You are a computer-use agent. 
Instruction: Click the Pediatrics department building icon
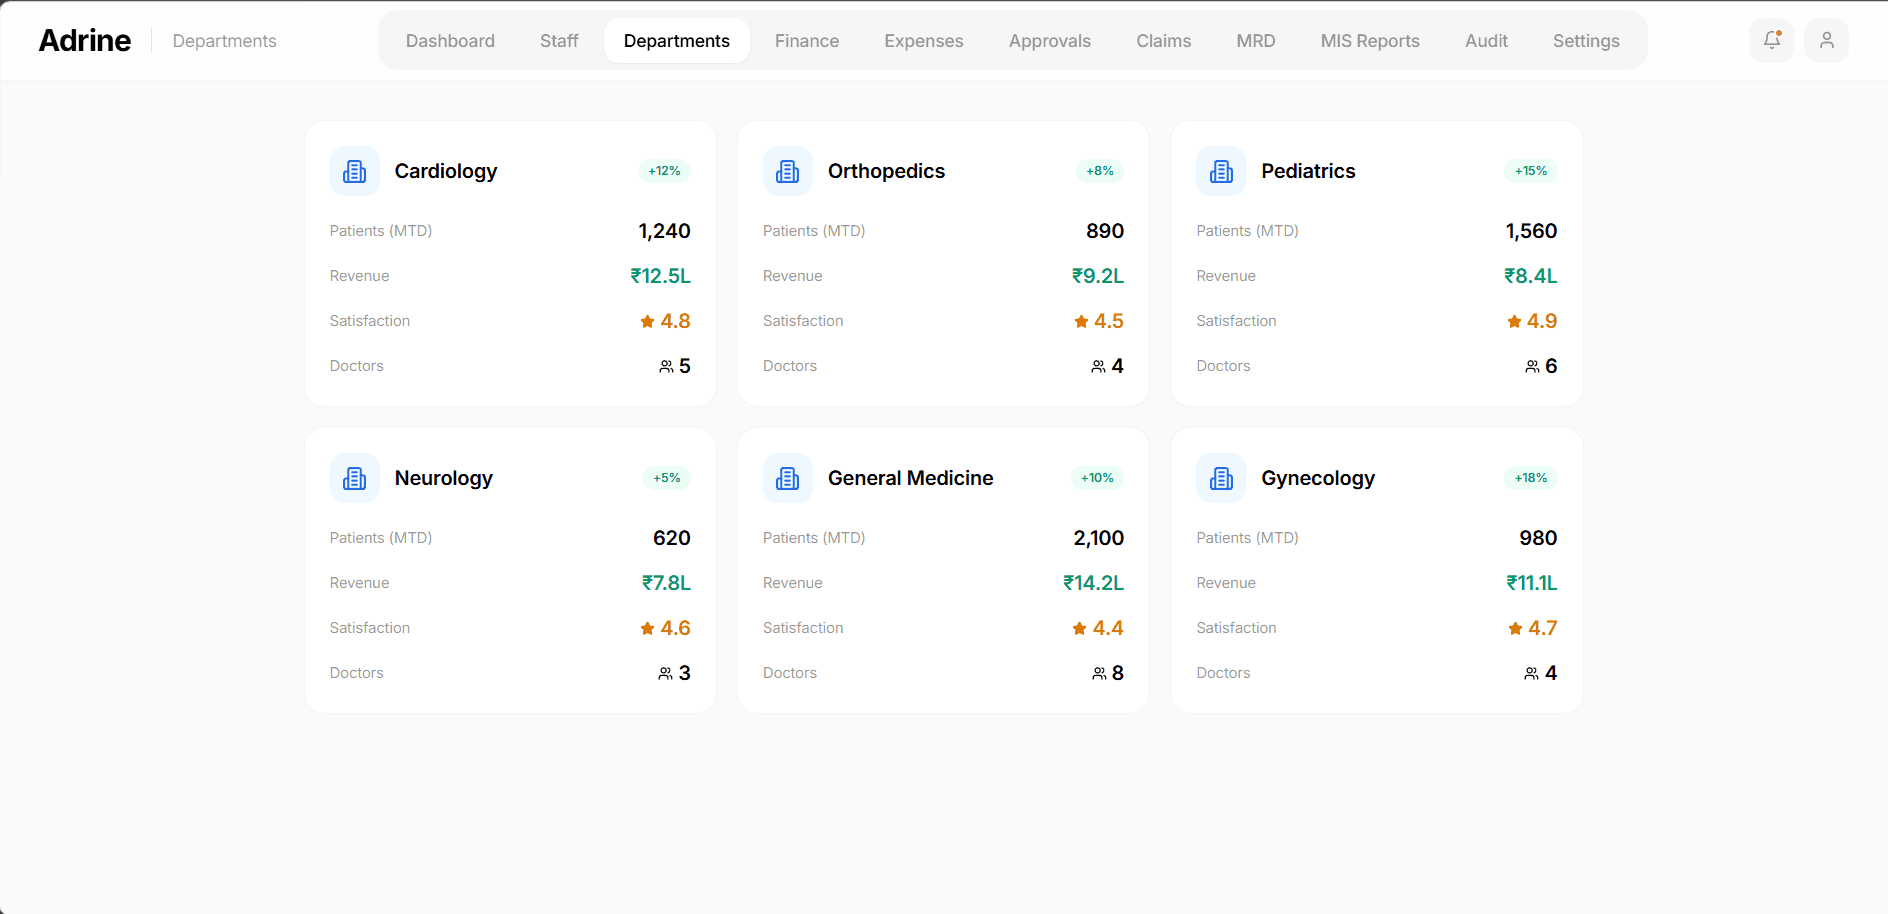coord(1220,171)
